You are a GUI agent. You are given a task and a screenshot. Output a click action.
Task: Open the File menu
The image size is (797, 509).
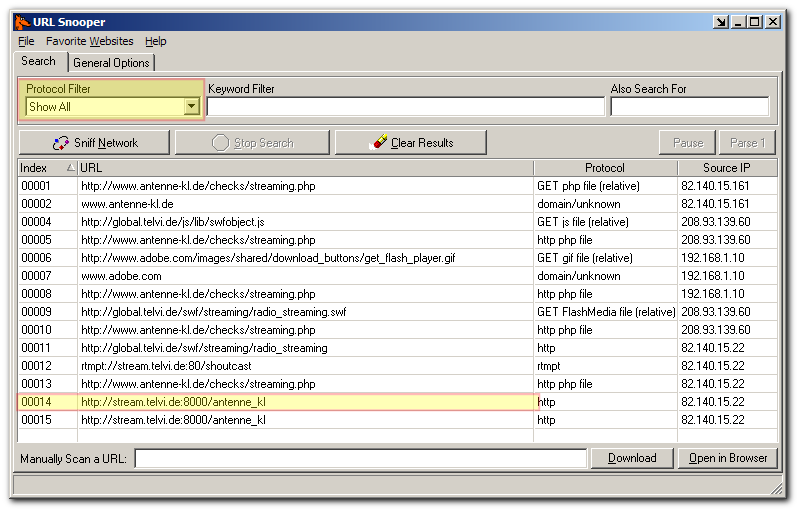click(x=26, y=41)
